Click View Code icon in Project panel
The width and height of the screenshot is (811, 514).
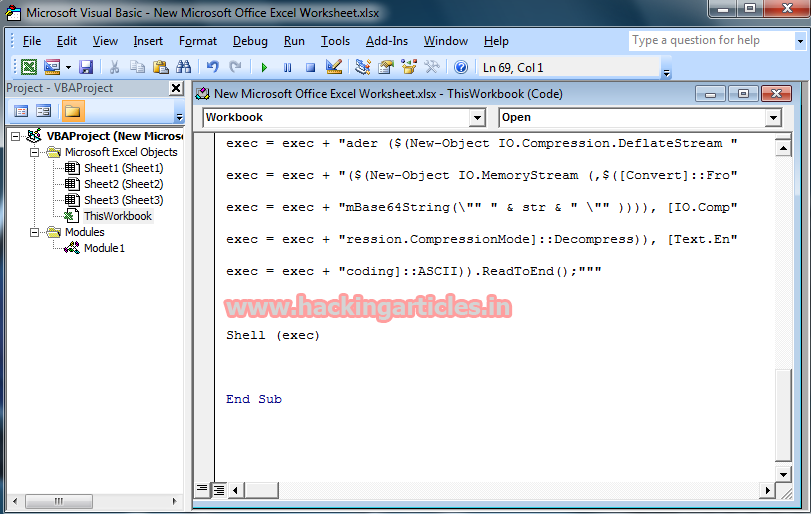coord(21,111)
